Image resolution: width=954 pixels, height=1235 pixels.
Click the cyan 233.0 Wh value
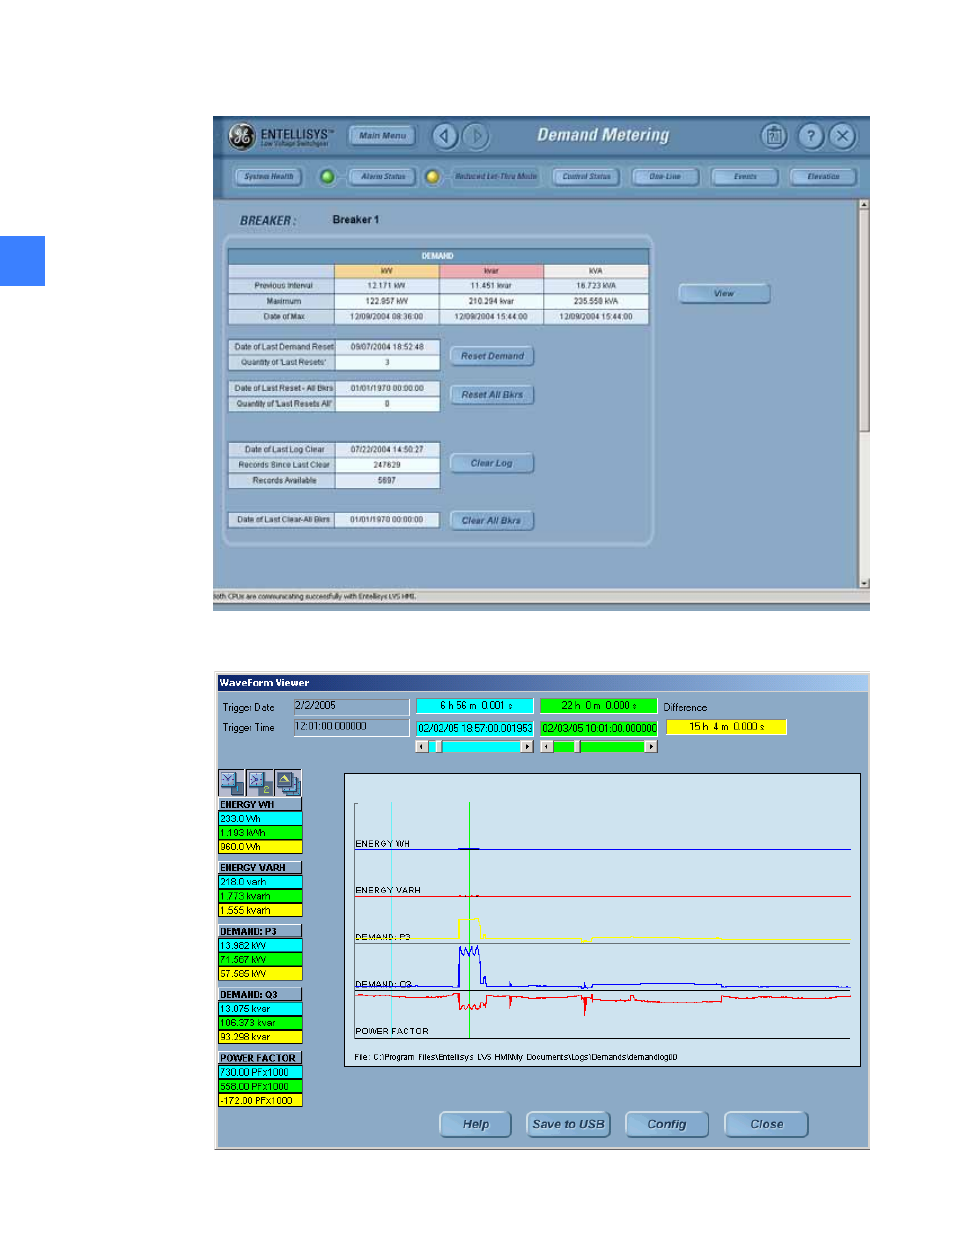click(x=260, y=818)
